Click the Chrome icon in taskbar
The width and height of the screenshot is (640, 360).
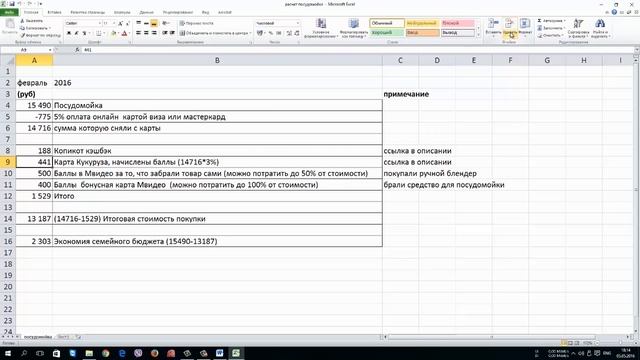click(106, 353)
